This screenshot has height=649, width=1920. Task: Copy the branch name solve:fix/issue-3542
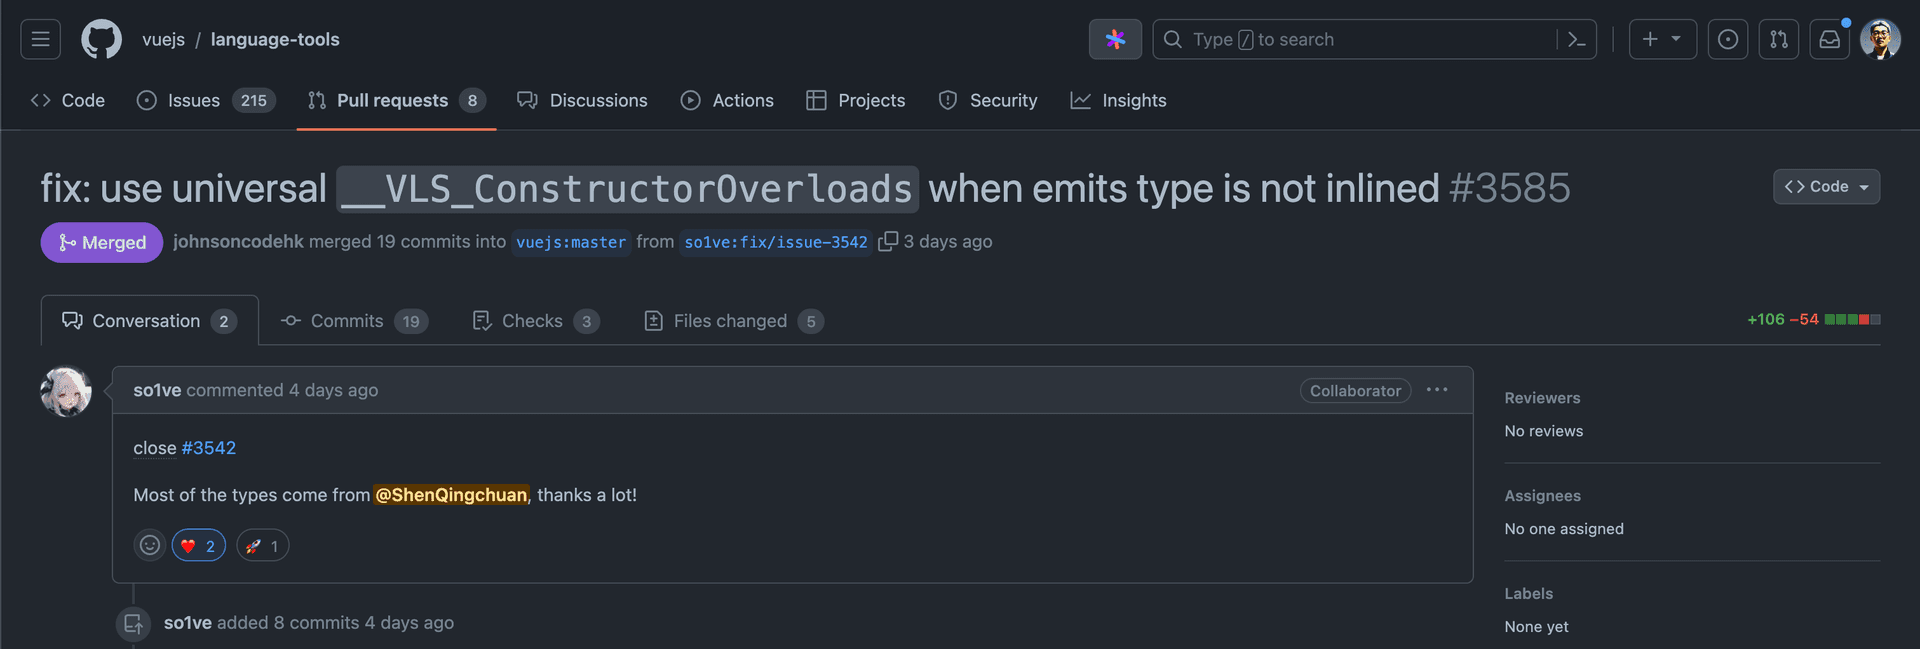pyautogui.click(x=887, y=242)
